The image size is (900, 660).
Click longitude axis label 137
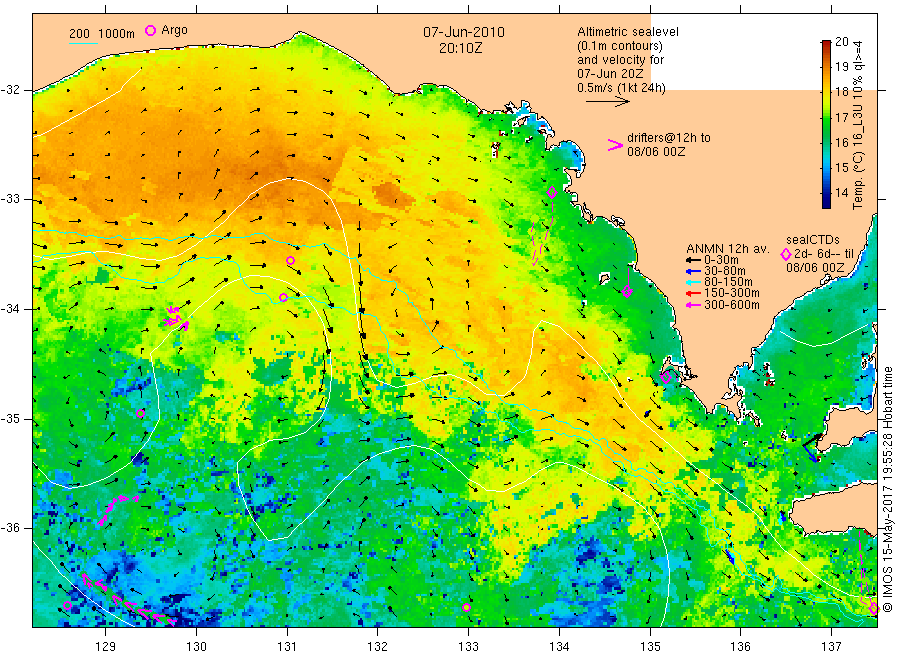pyautogui.click(x=831, y=647)
